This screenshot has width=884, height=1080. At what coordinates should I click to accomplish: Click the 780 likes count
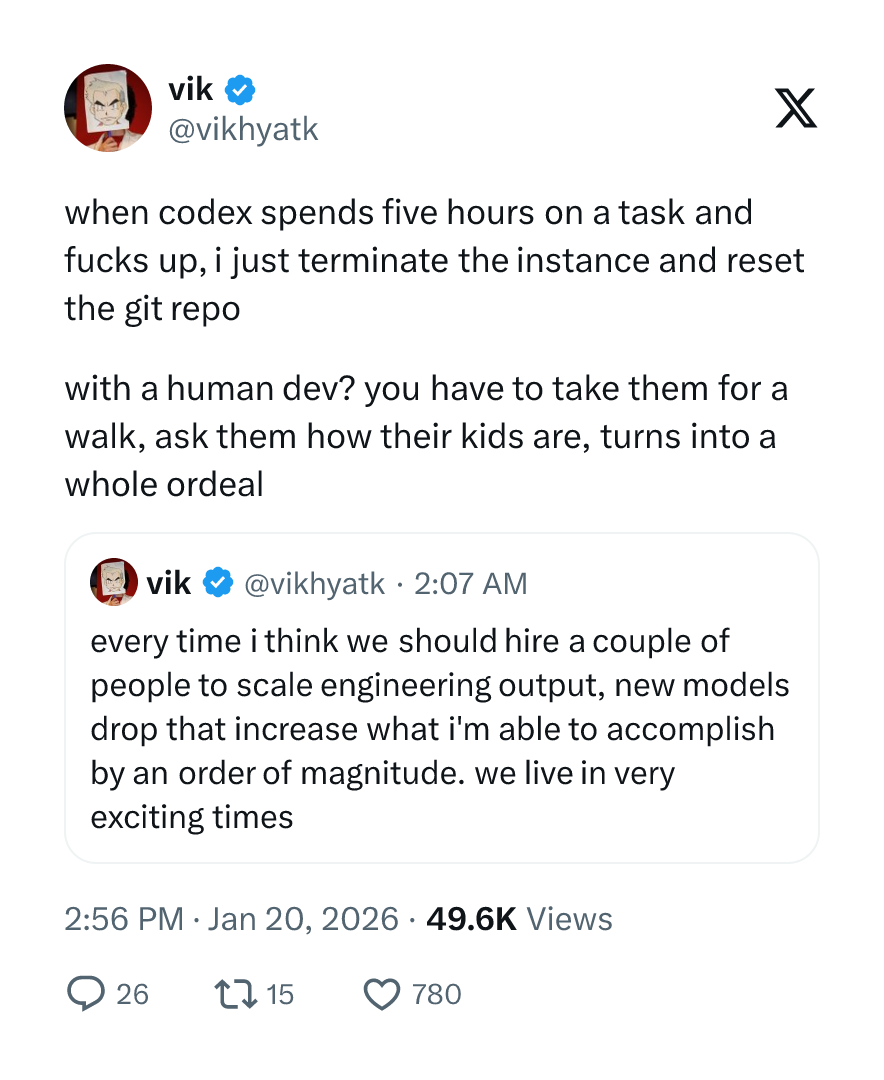pyautogui.click(x=437, y=994)
